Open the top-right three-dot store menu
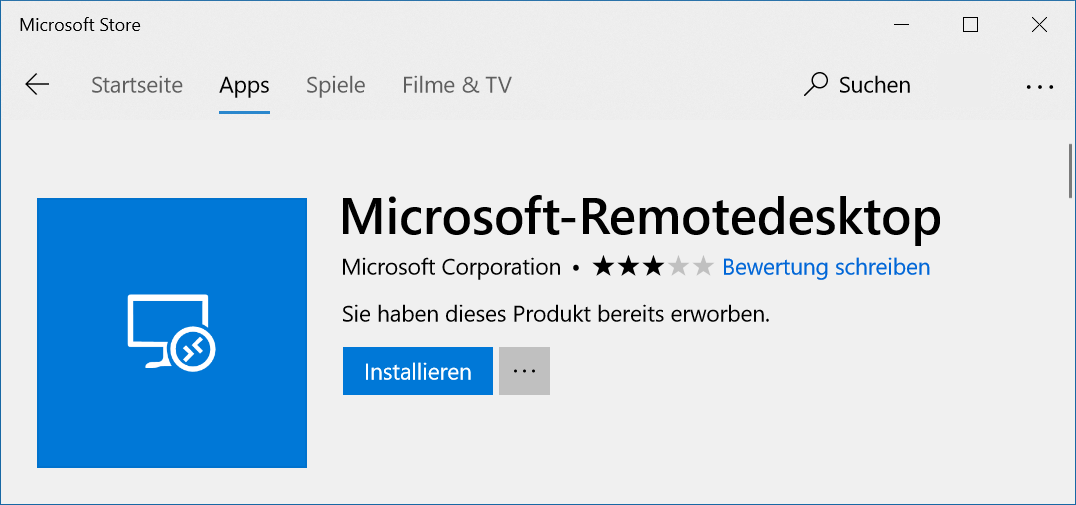This screenshot has height=505, width=1076. pos(1040,87)
